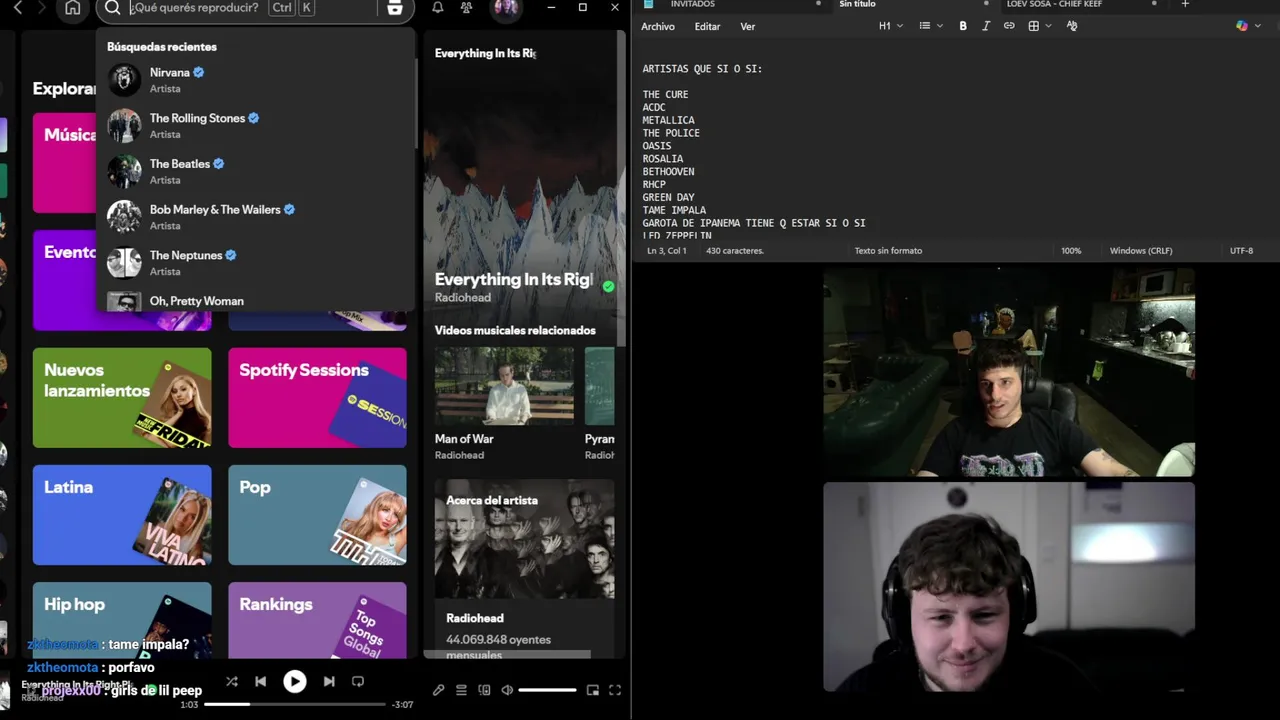Screen dimensions: 1280x720
Task: Open the Editar menu in Notepad
Action: point(707,27)
